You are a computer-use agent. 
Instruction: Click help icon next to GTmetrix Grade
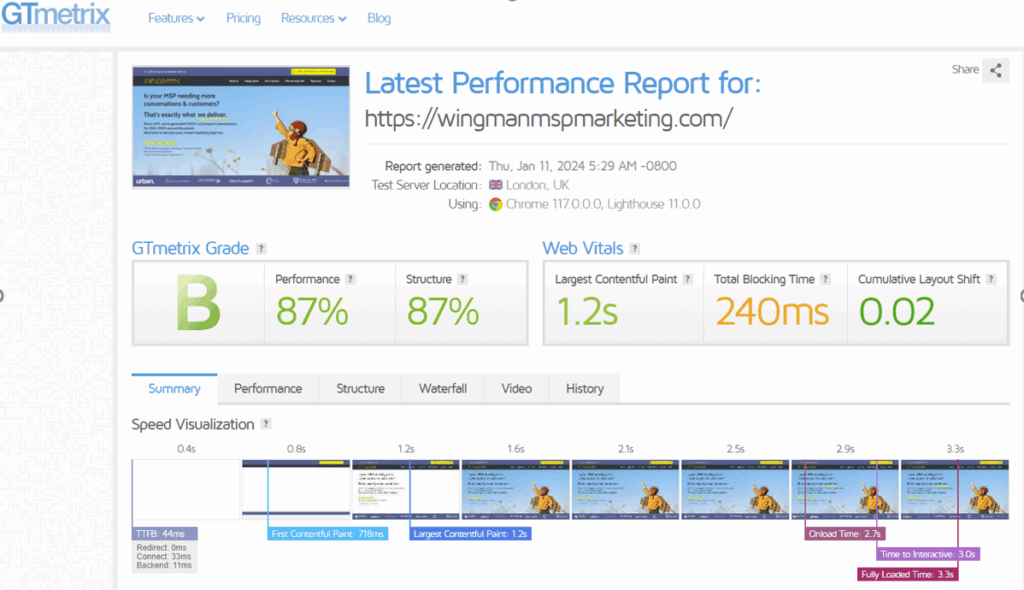click(x=261, y=249)
